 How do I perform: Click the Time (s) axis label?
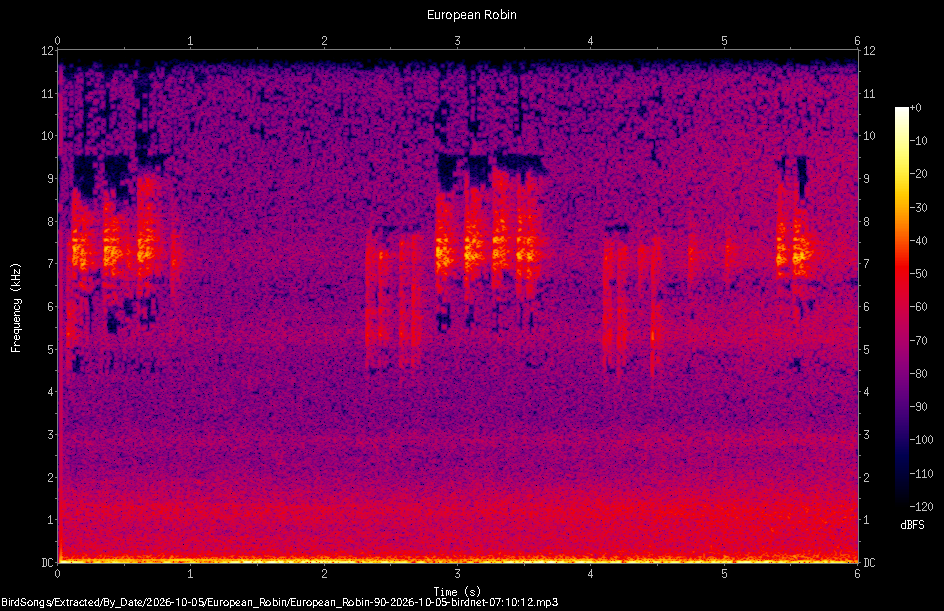(457, 592)
